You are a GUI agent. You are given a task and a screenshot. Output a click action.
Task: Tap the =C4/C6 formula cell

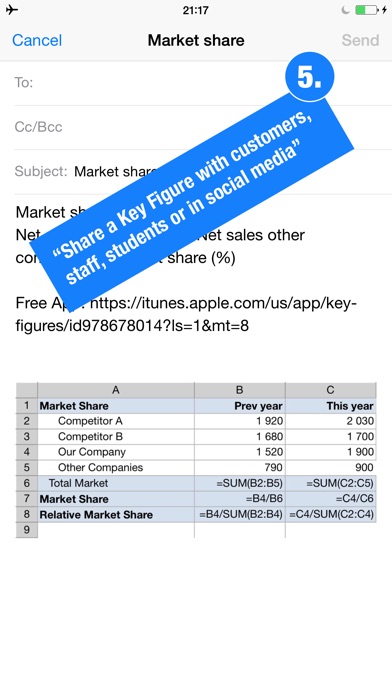[330, 498]
